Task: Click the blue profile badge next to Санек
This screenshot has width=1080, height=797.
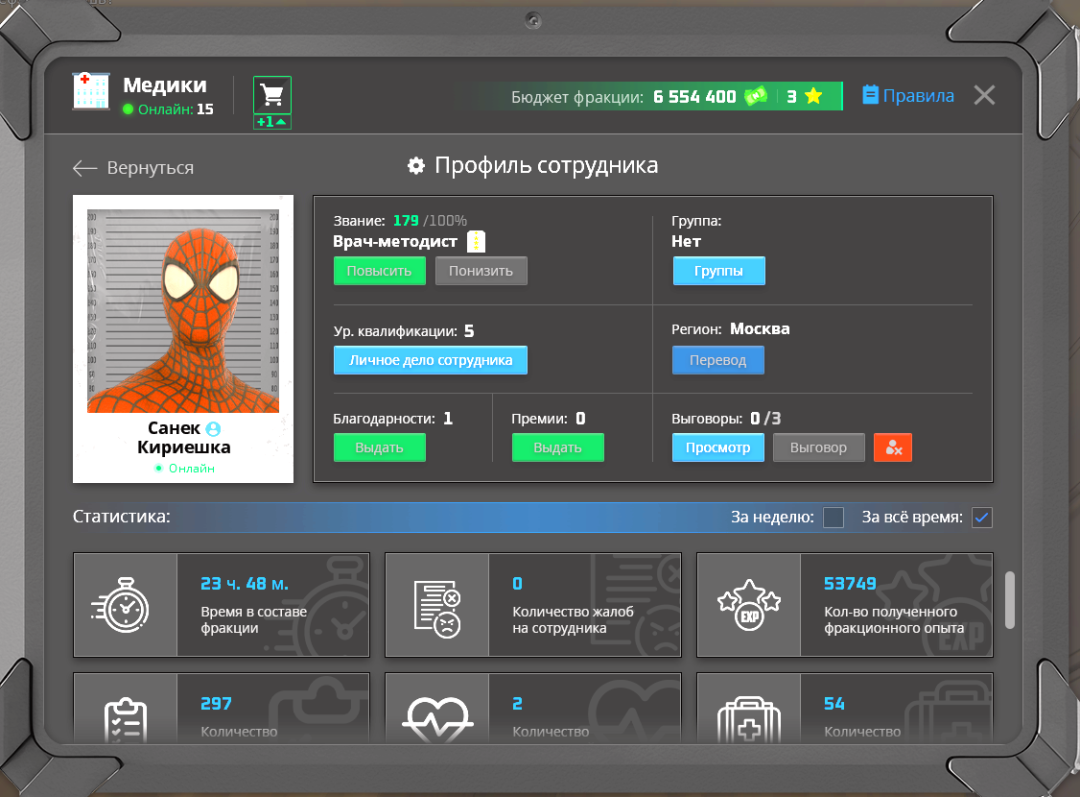Action: pyautogui.click(x=214, y=428)
